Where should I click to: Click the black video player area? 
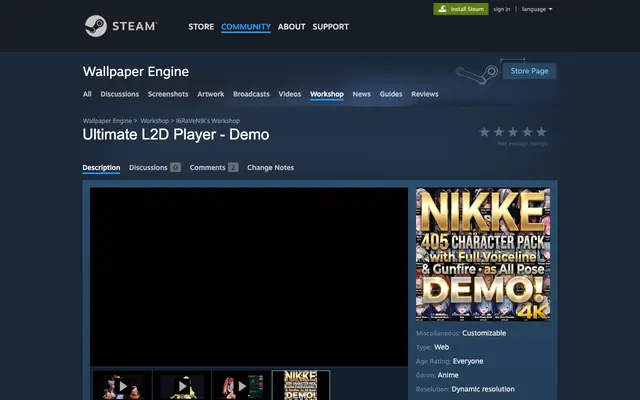[249, 277]
